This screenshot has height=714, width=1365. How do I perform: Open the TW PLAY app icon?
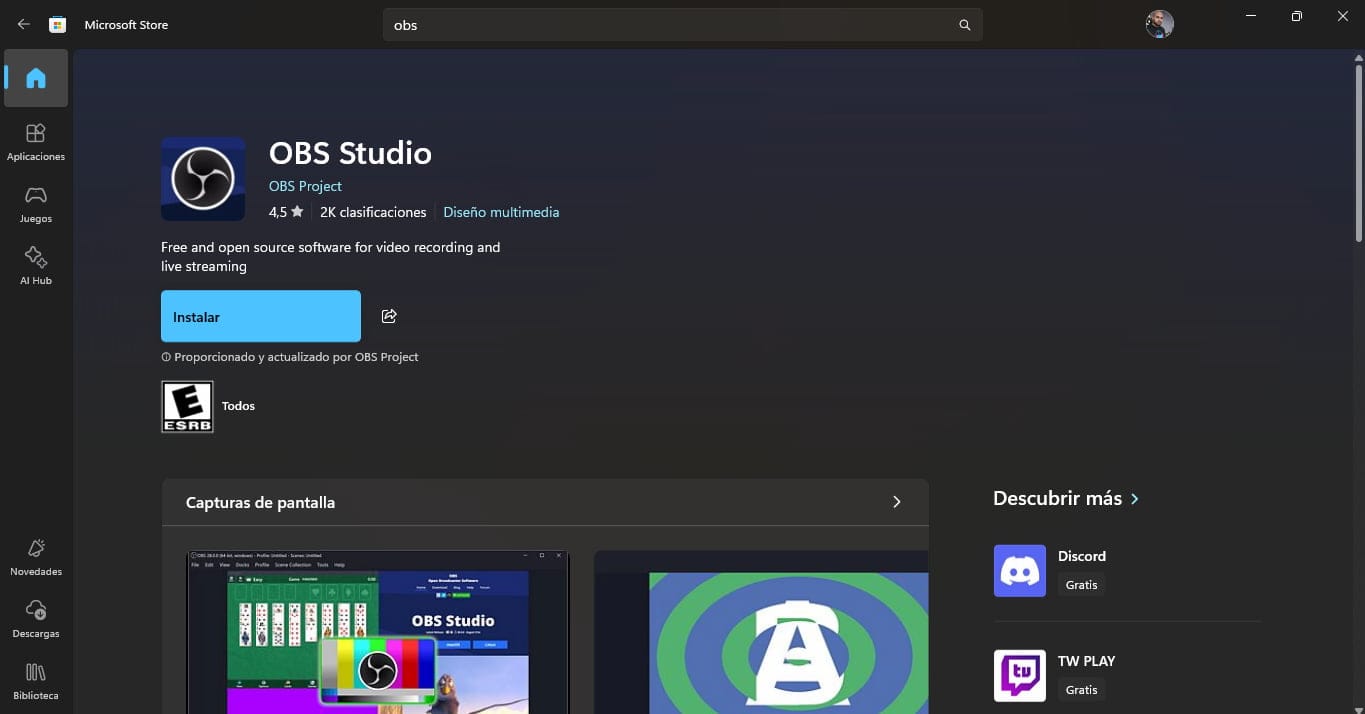pos(1020,676)
